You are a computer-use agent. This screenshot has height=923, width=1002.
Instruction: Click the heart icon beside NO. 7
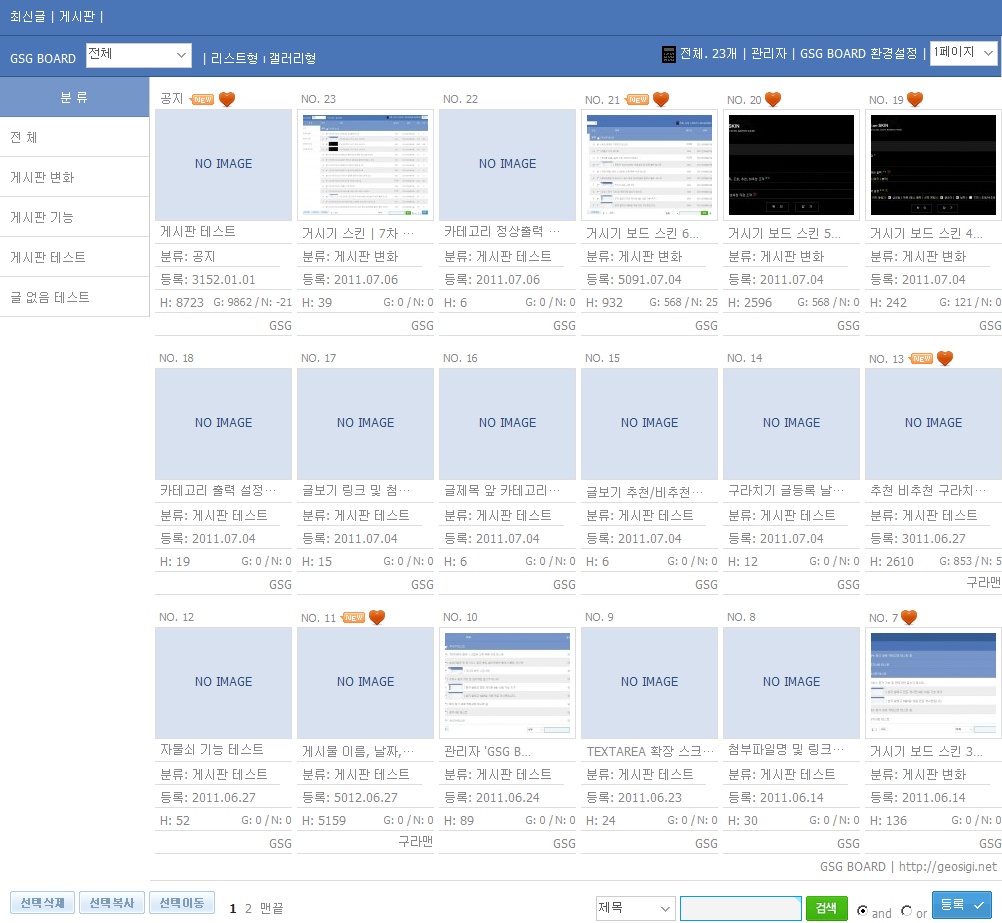pos(909,617)
